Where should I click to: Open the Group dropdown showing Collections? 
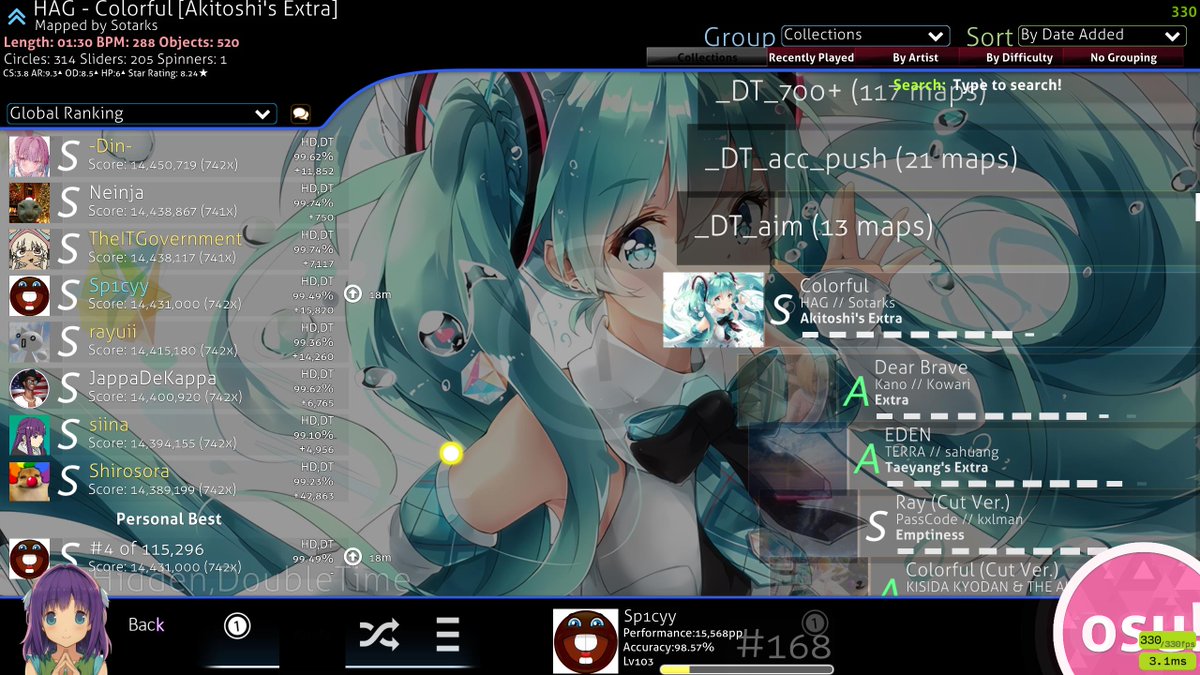865,36
